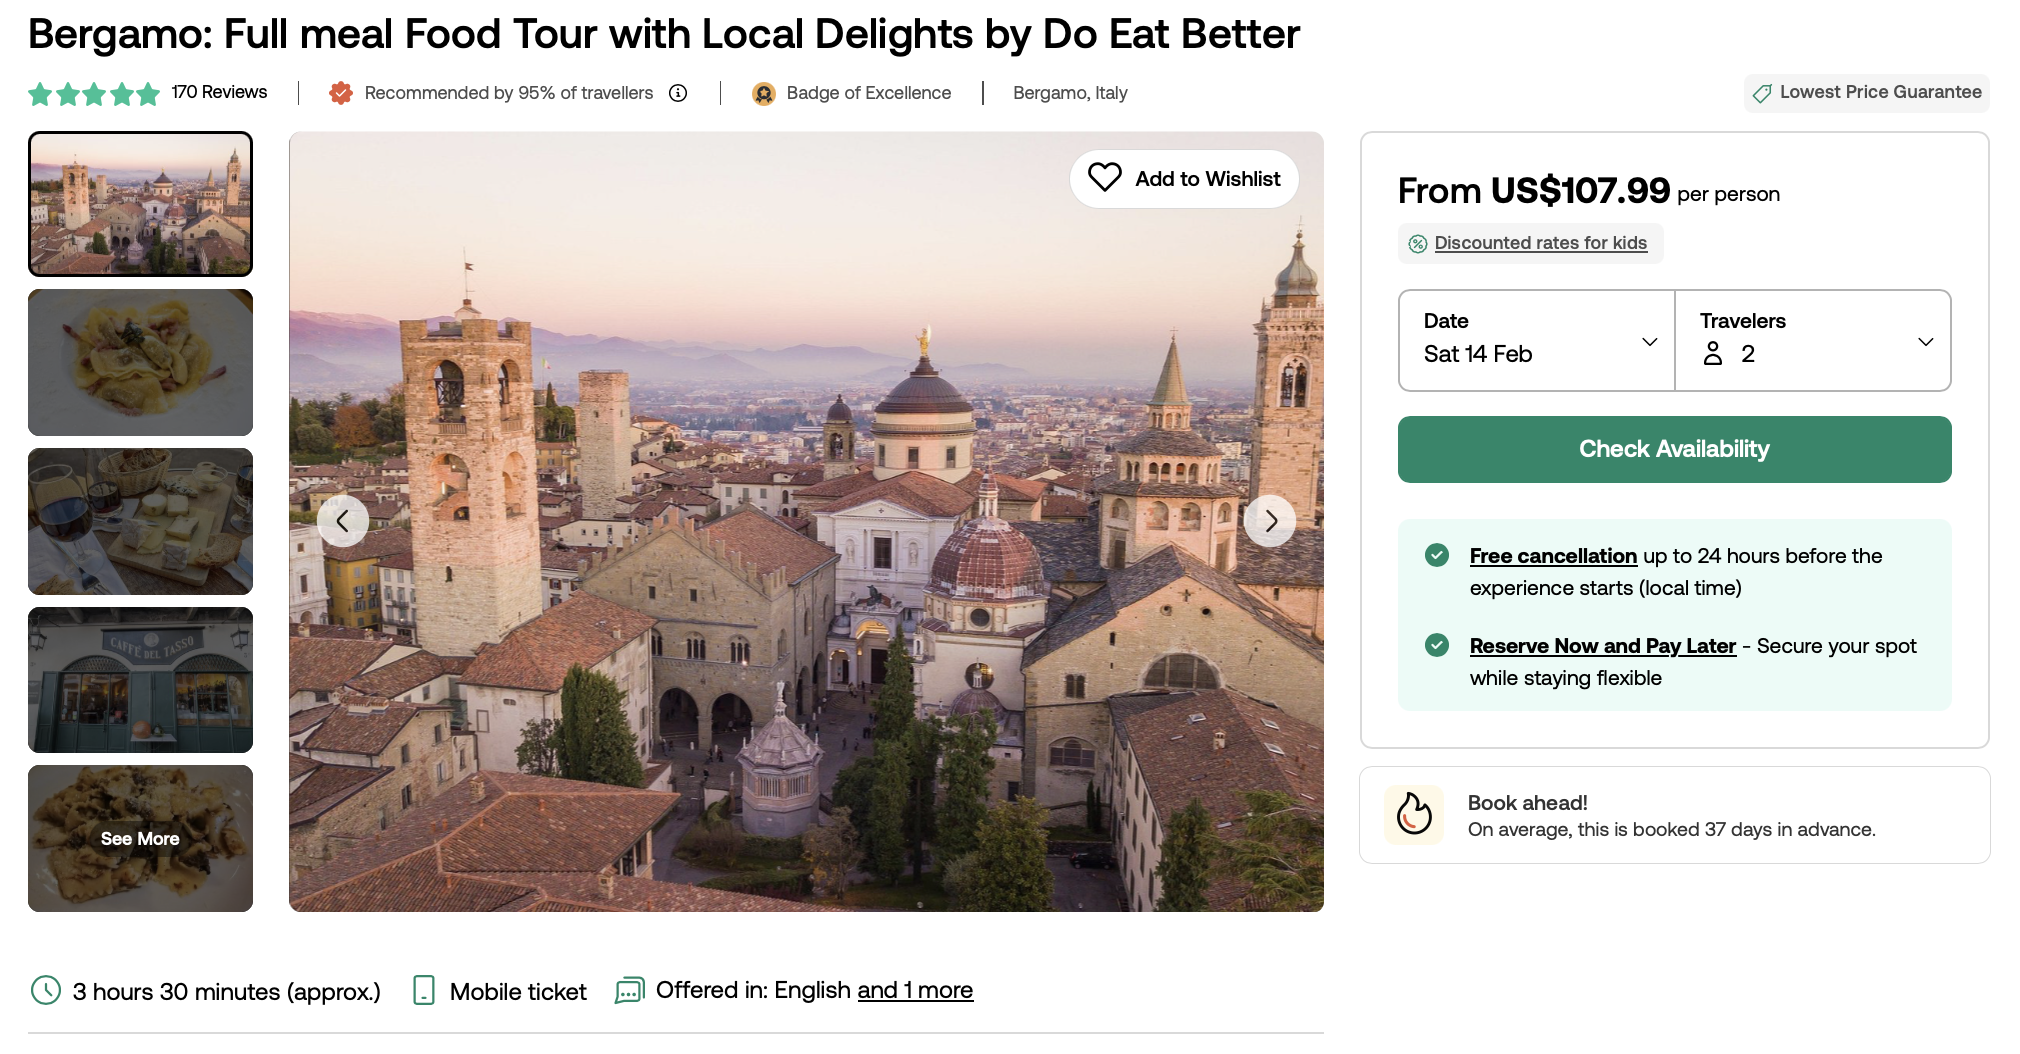Open the recommendation info tooltip icon
2020x1054 pixels.
click(x=678, y=93)
